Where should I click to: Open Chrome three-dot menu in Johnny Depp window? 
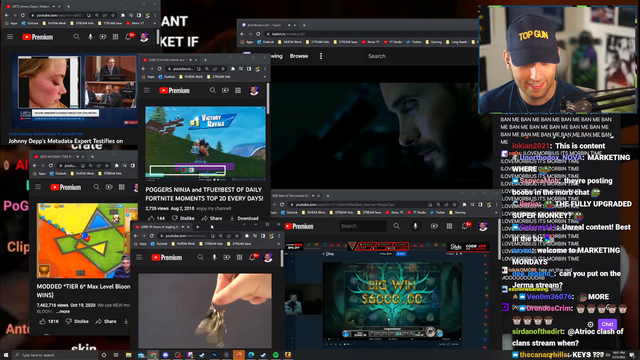pyautogui.click(x=155, y=15)
